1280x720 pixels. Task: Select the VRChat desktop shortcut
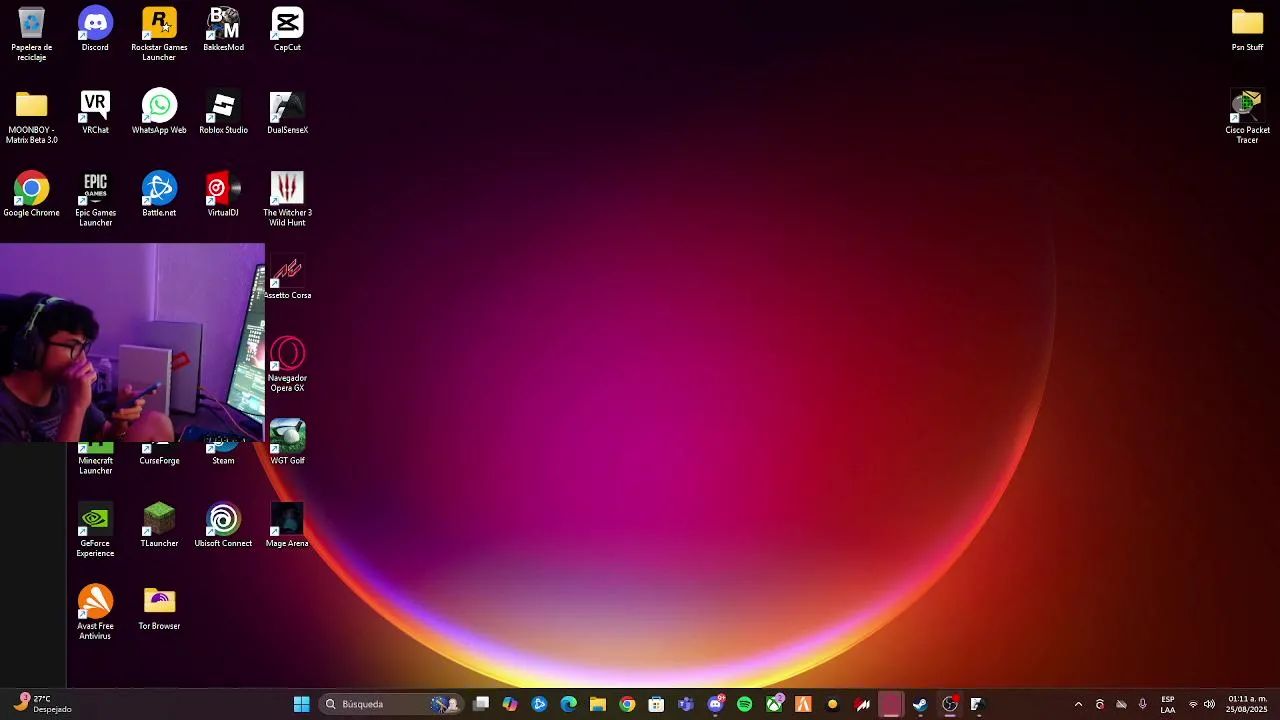pos(95,113)
